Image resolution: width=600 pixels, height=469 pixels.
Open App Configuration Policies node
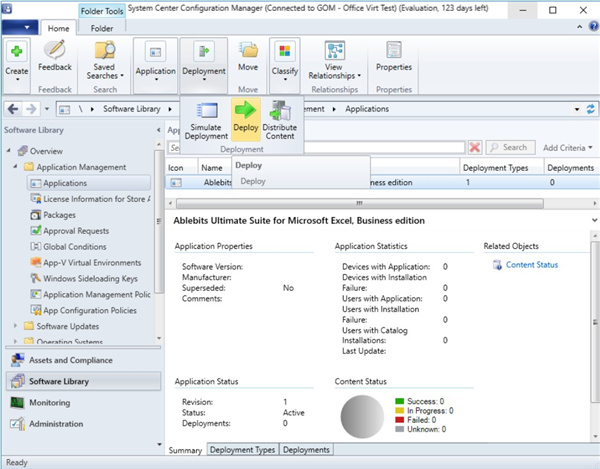click(83, 310)
